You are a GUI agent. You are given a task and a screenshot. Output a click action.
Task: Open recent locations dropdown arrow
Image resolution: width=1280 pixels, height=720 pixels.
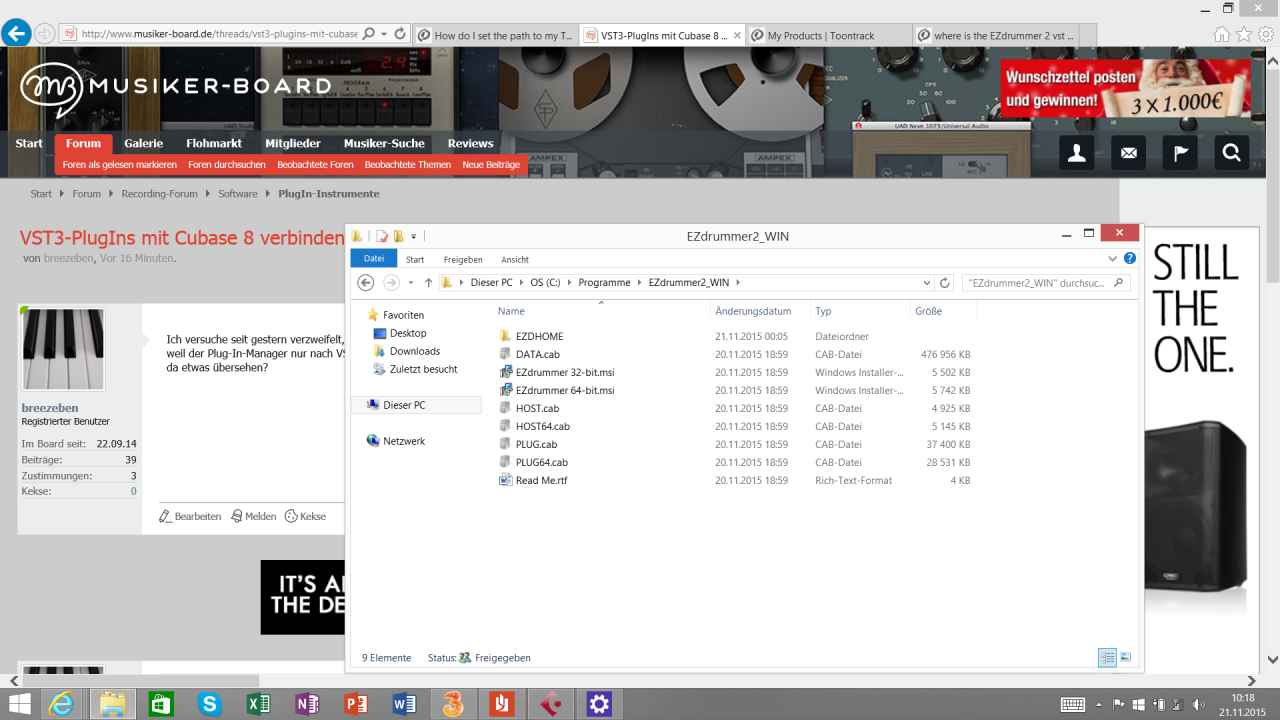point(410,283)
